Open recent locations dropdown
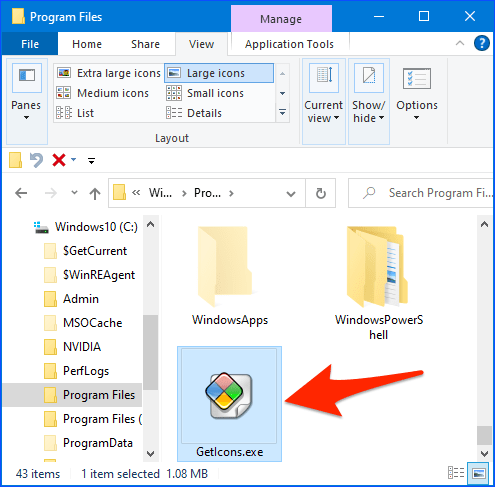This screenshot has height=487, width=495. tap(75, 192)
